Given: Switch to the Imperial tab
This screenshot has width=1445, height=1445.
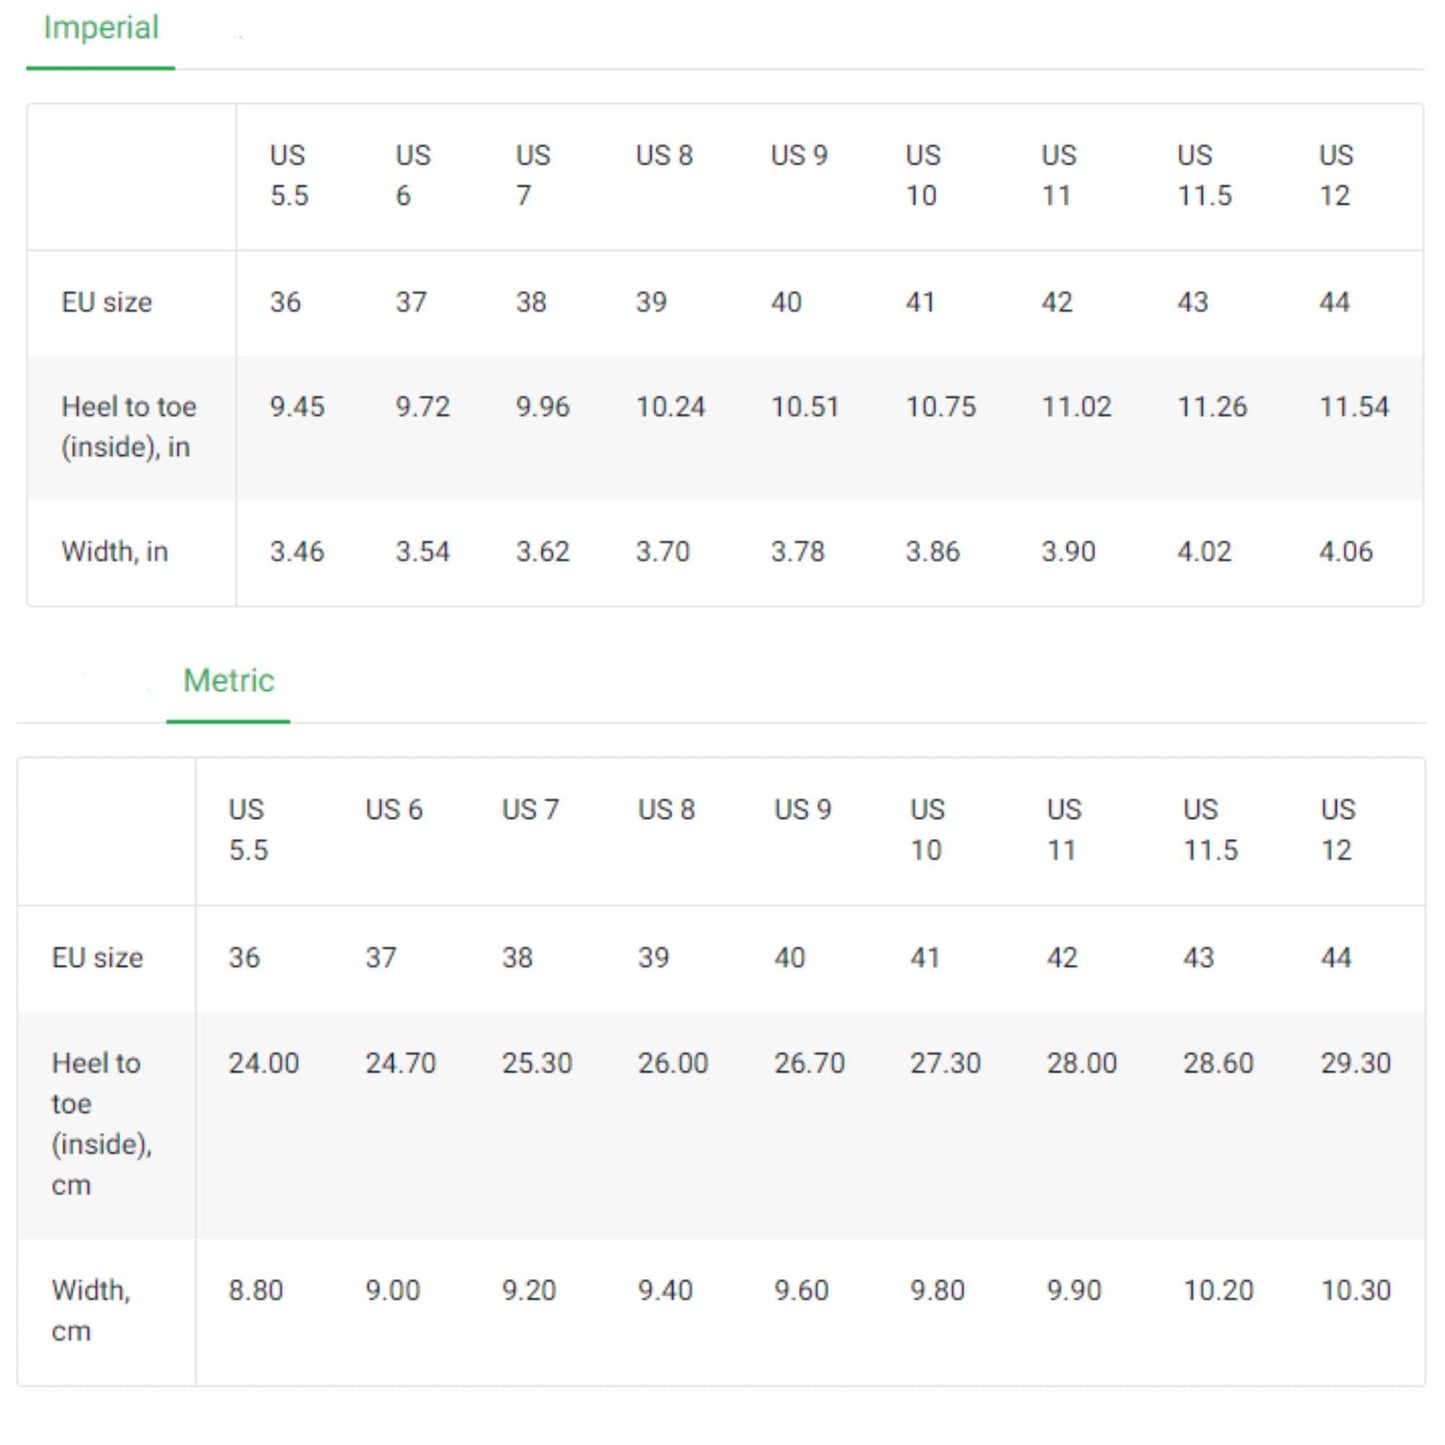Looking at the screenshot, I should (x=99, y=28).
